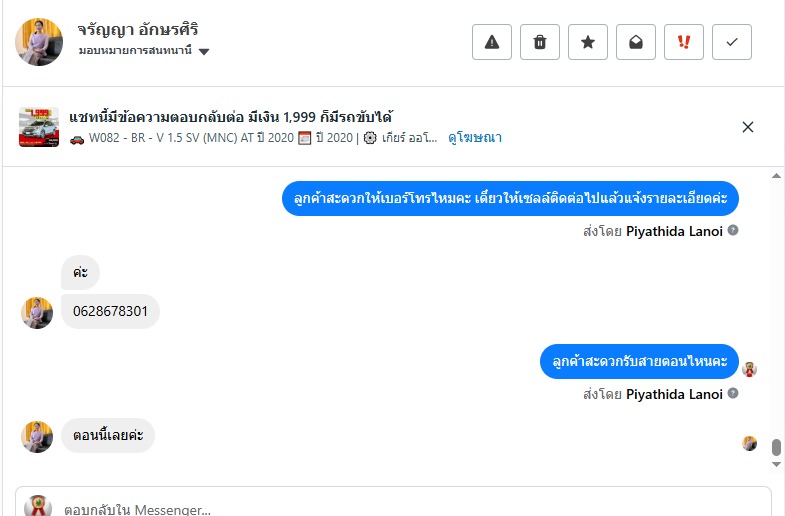Click customer avatar beside "ตอนนี้เลยค่ะ" message
The height and width of the screenshot is (516, 785).
pos(38,436)
